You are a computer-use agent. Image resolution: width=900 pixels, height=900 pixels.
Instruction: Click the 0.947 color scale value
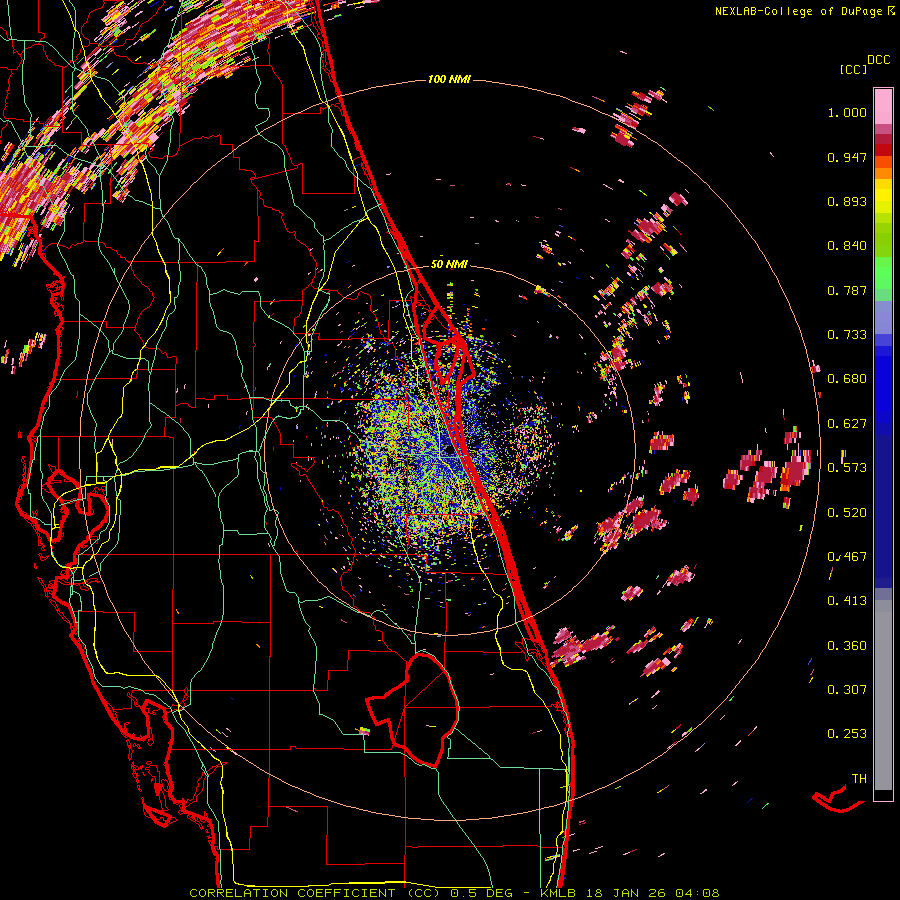pyautogui.click(x=847, y=157)
